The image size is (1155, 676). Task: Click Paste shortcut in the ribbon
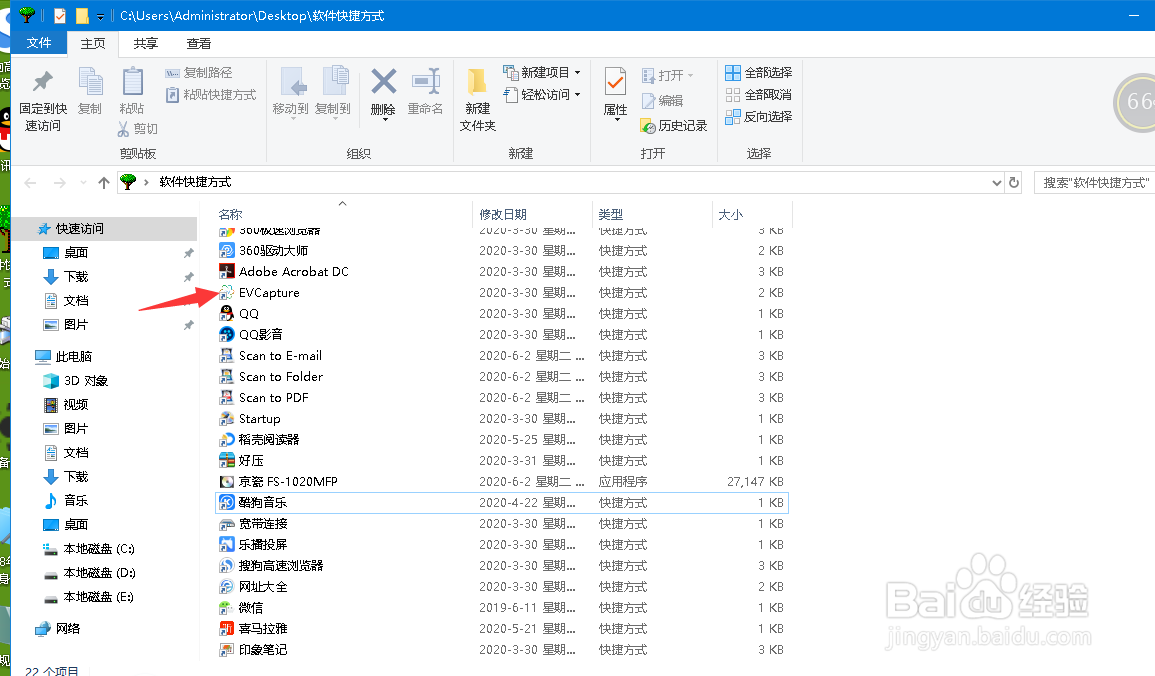(211, 94)
